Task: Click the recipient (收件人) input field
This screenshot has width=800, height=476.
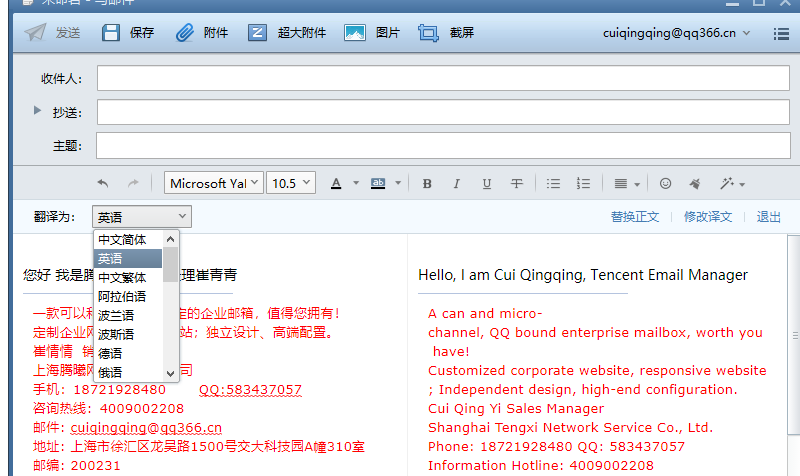Action: [443, 78]
